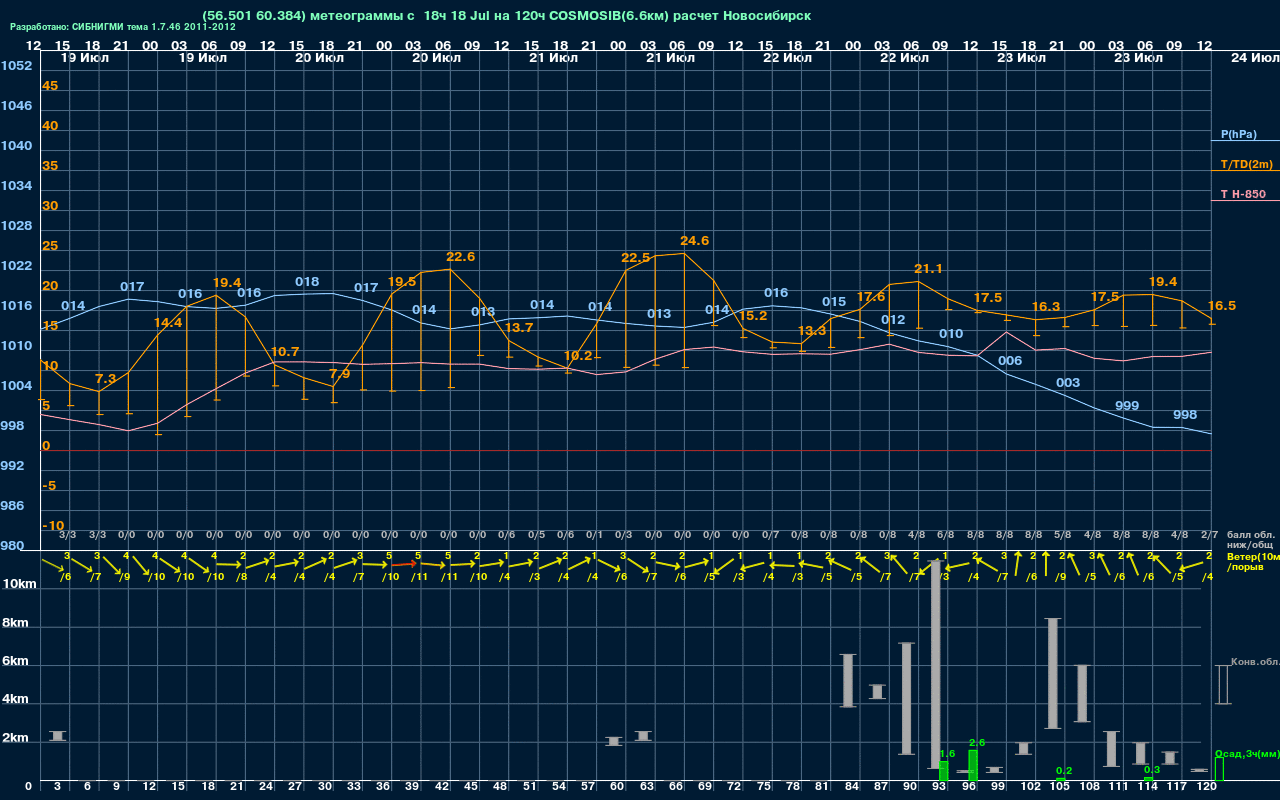Click the 1034 pressure axis tick
The width and height of the screenshot is (1280, 800).
click(x=16, y=186)
